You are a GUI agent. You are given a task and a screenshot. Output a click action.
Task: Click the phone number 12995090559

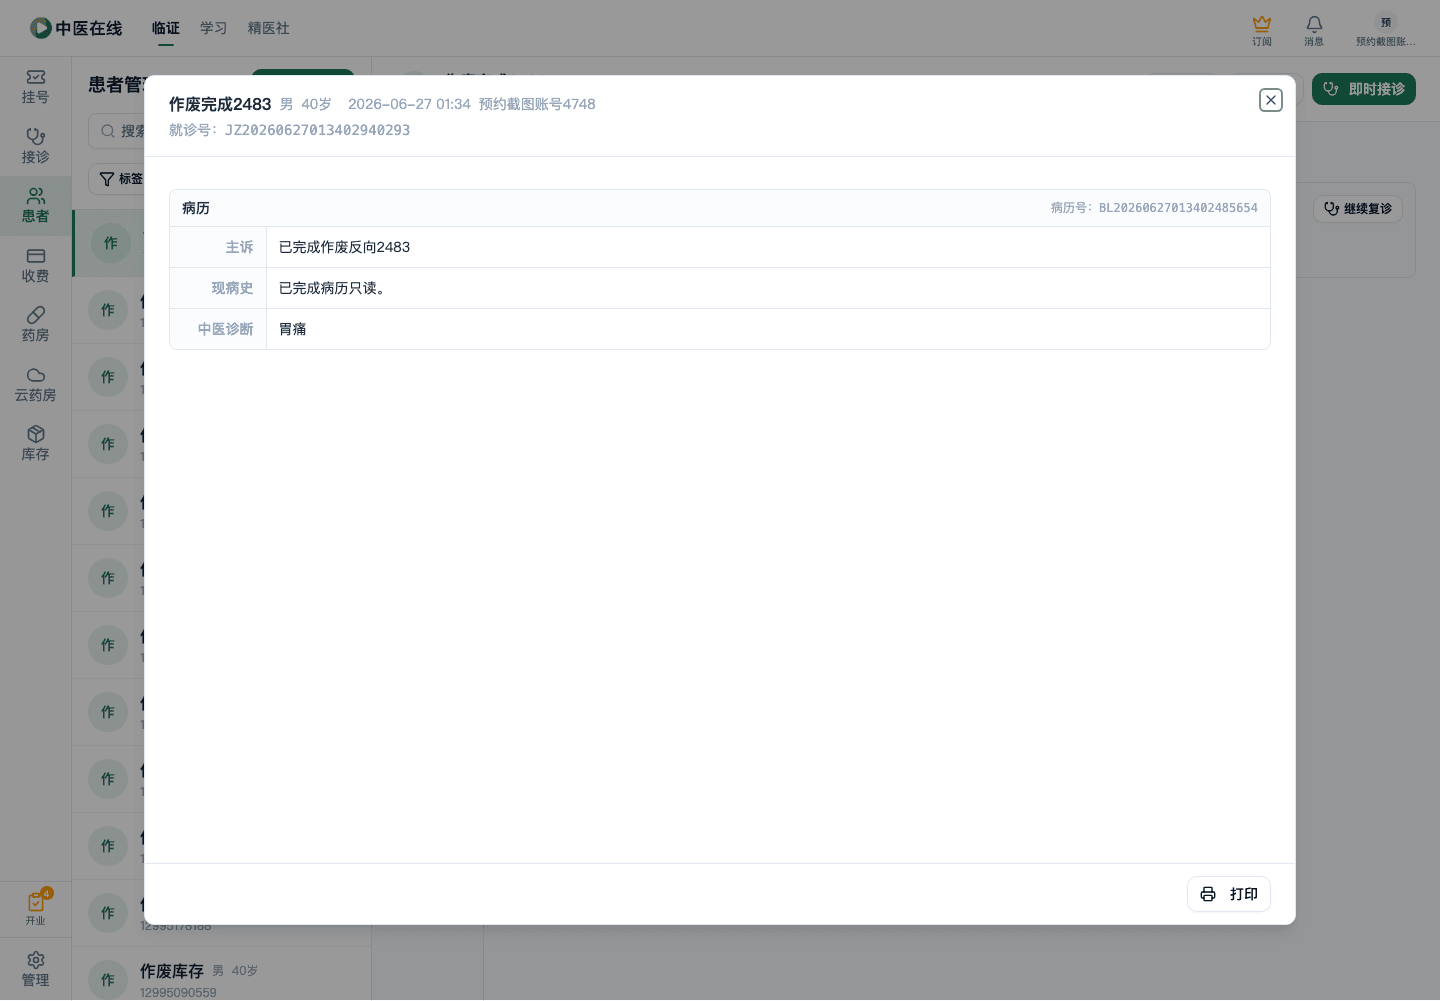click(178, 993)
